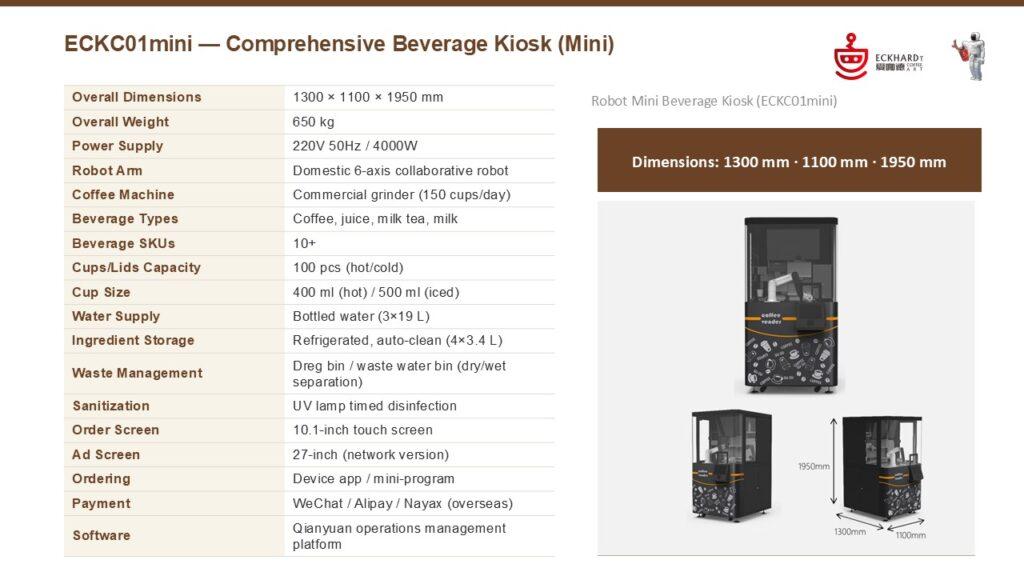Select the large front-view kiosk image
Image resolution: width=1024 pixels, height=576 pixels.
coord(791,305)
